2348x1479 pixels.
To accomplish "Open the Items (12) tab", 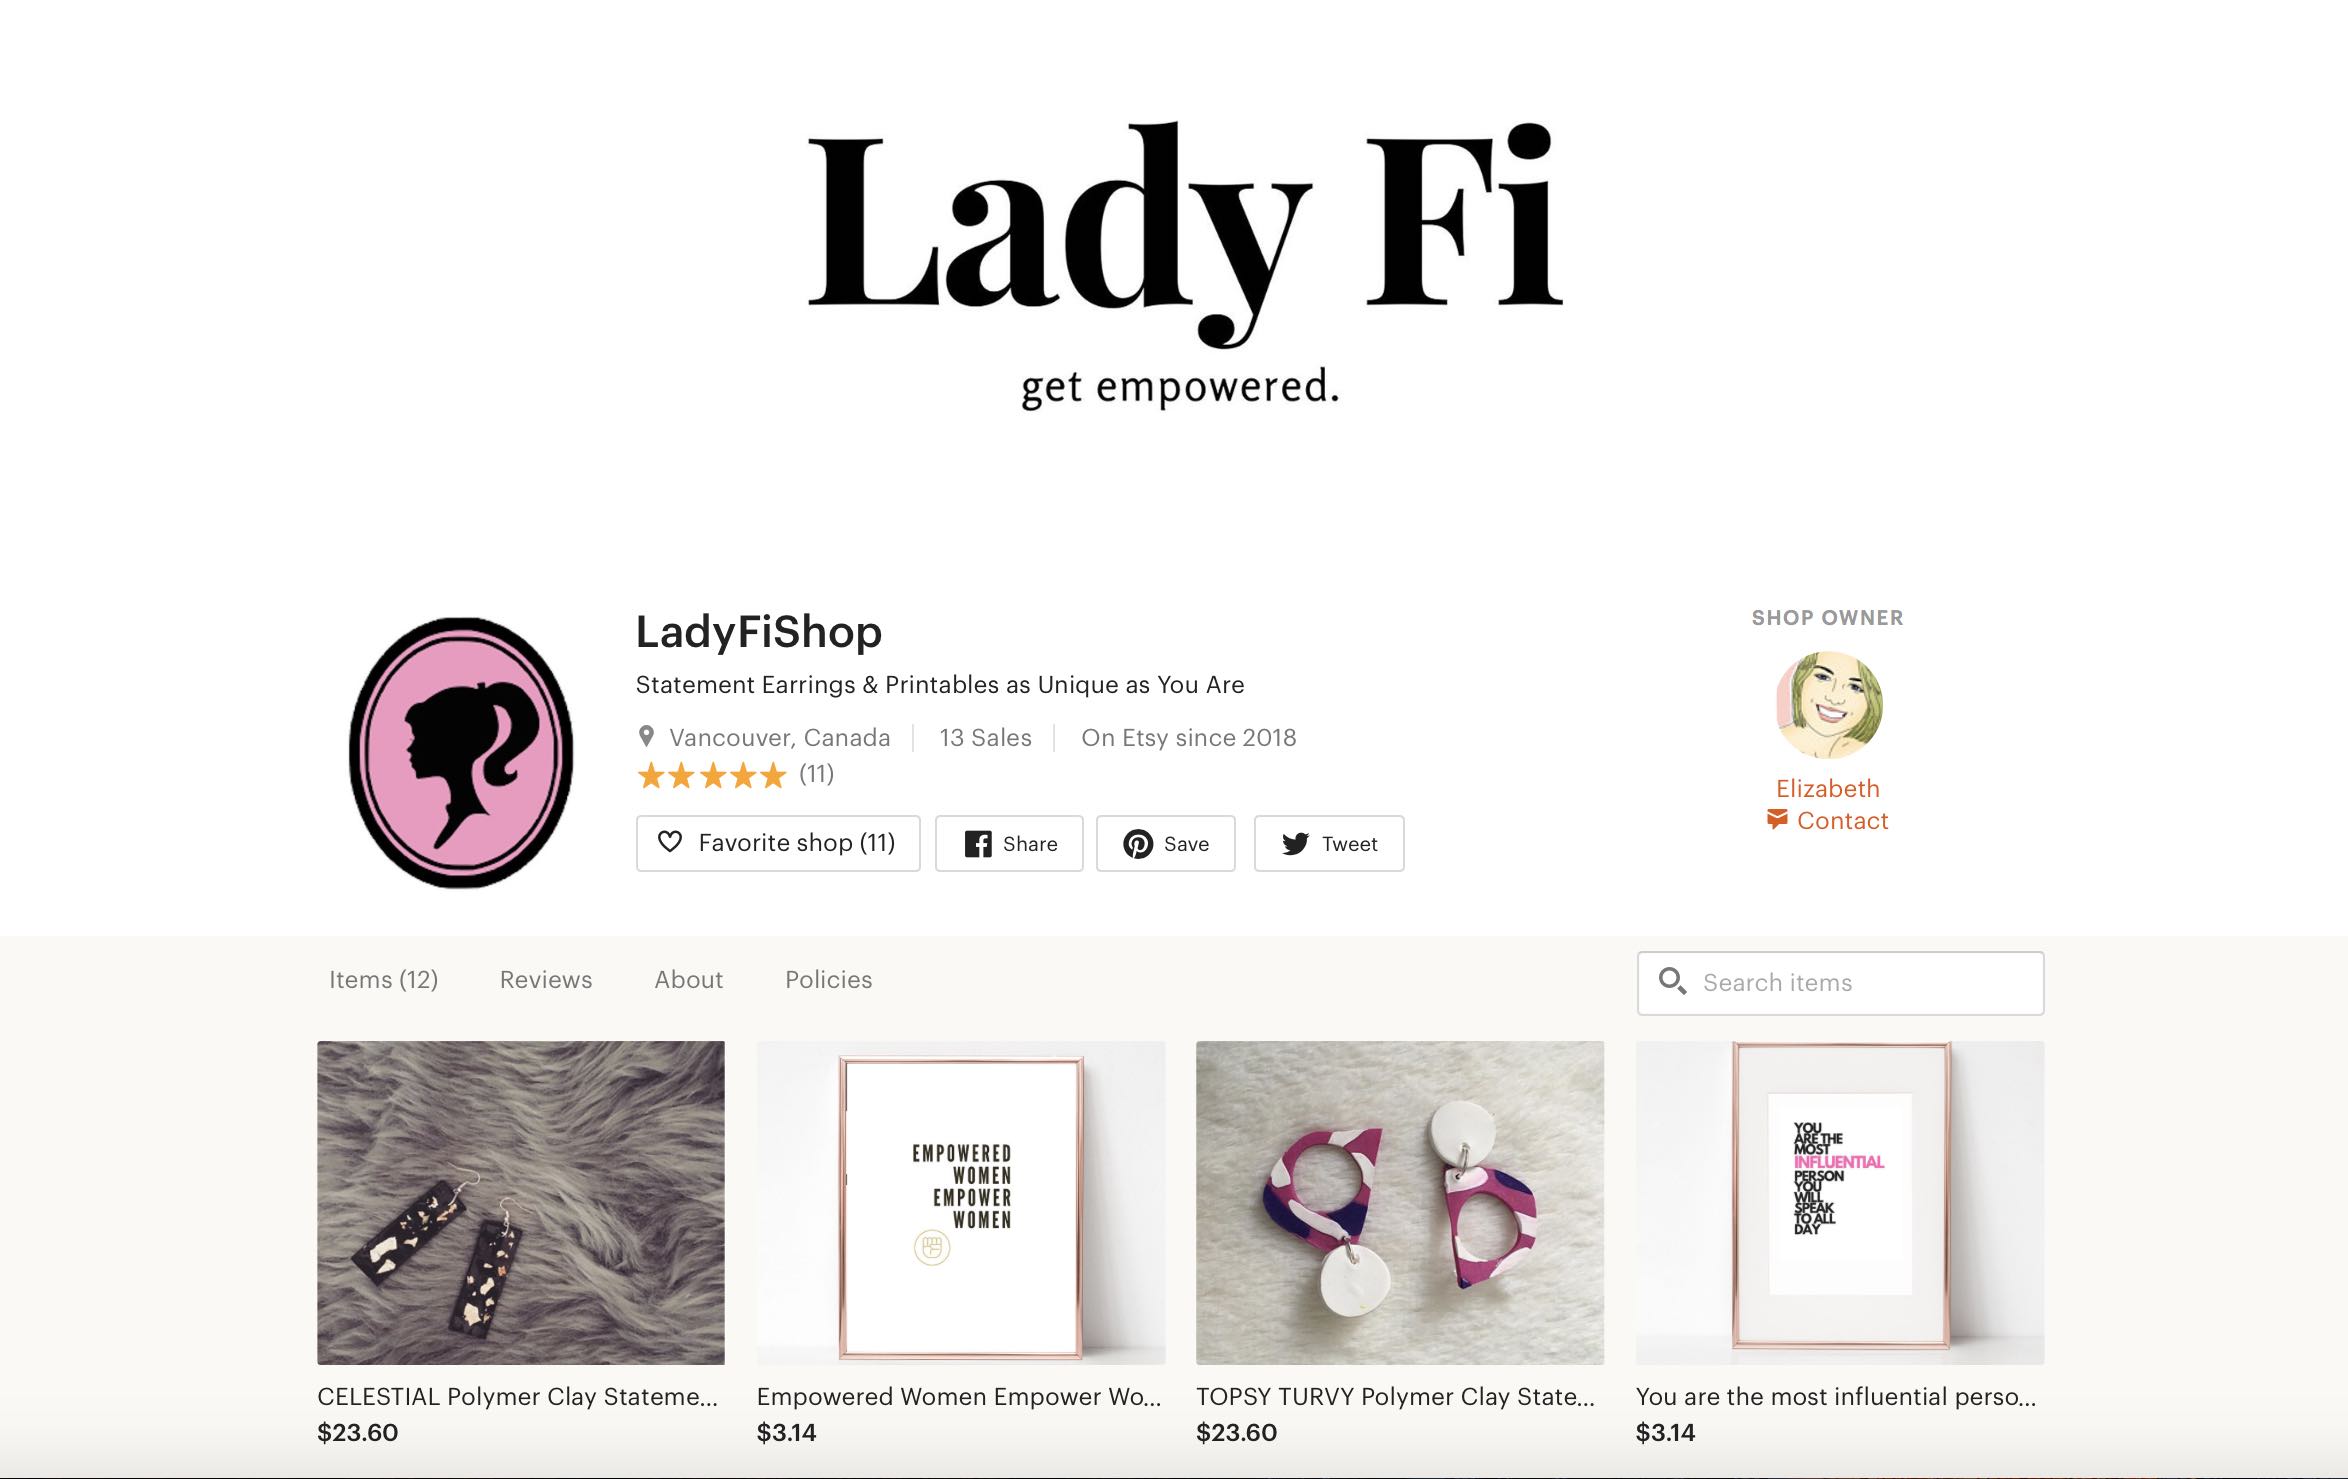I will click(384, 980).
